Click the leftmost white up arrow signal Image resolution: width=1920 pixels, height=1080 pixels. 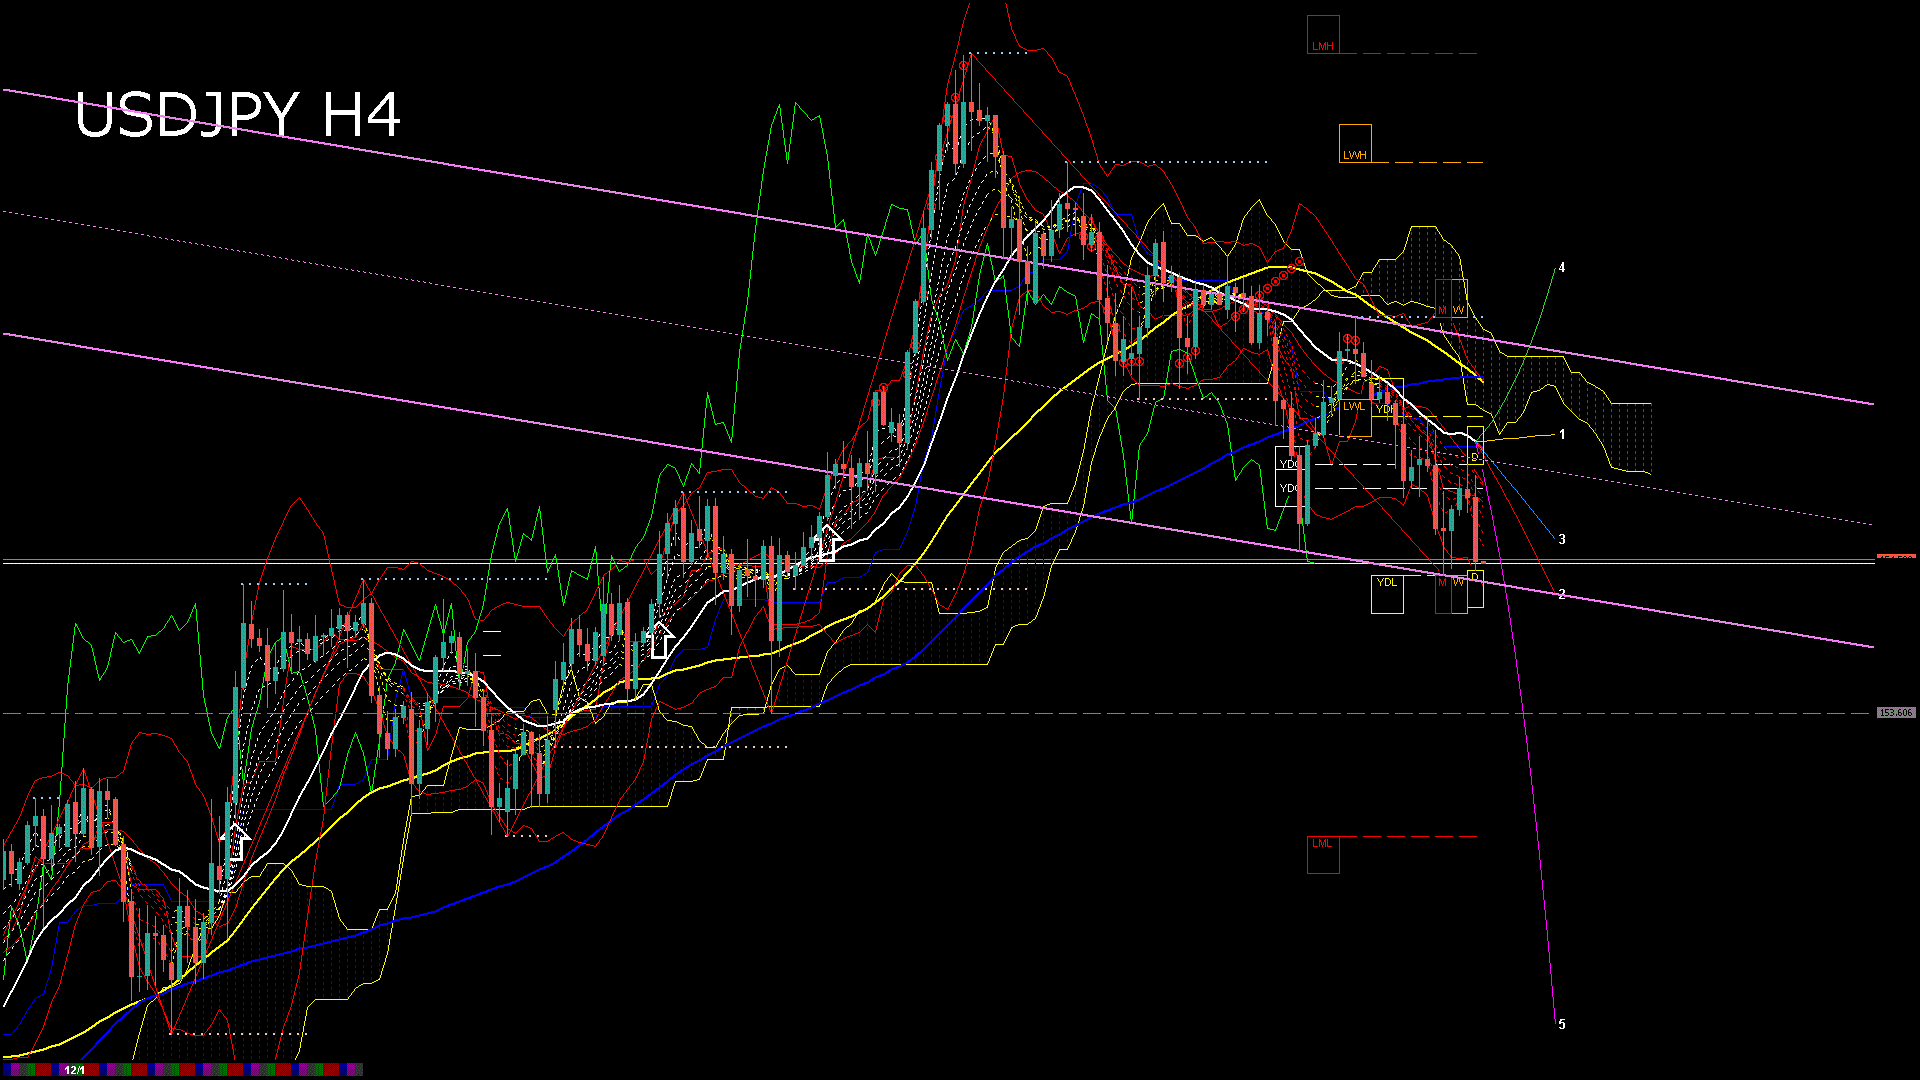(236, 842)
